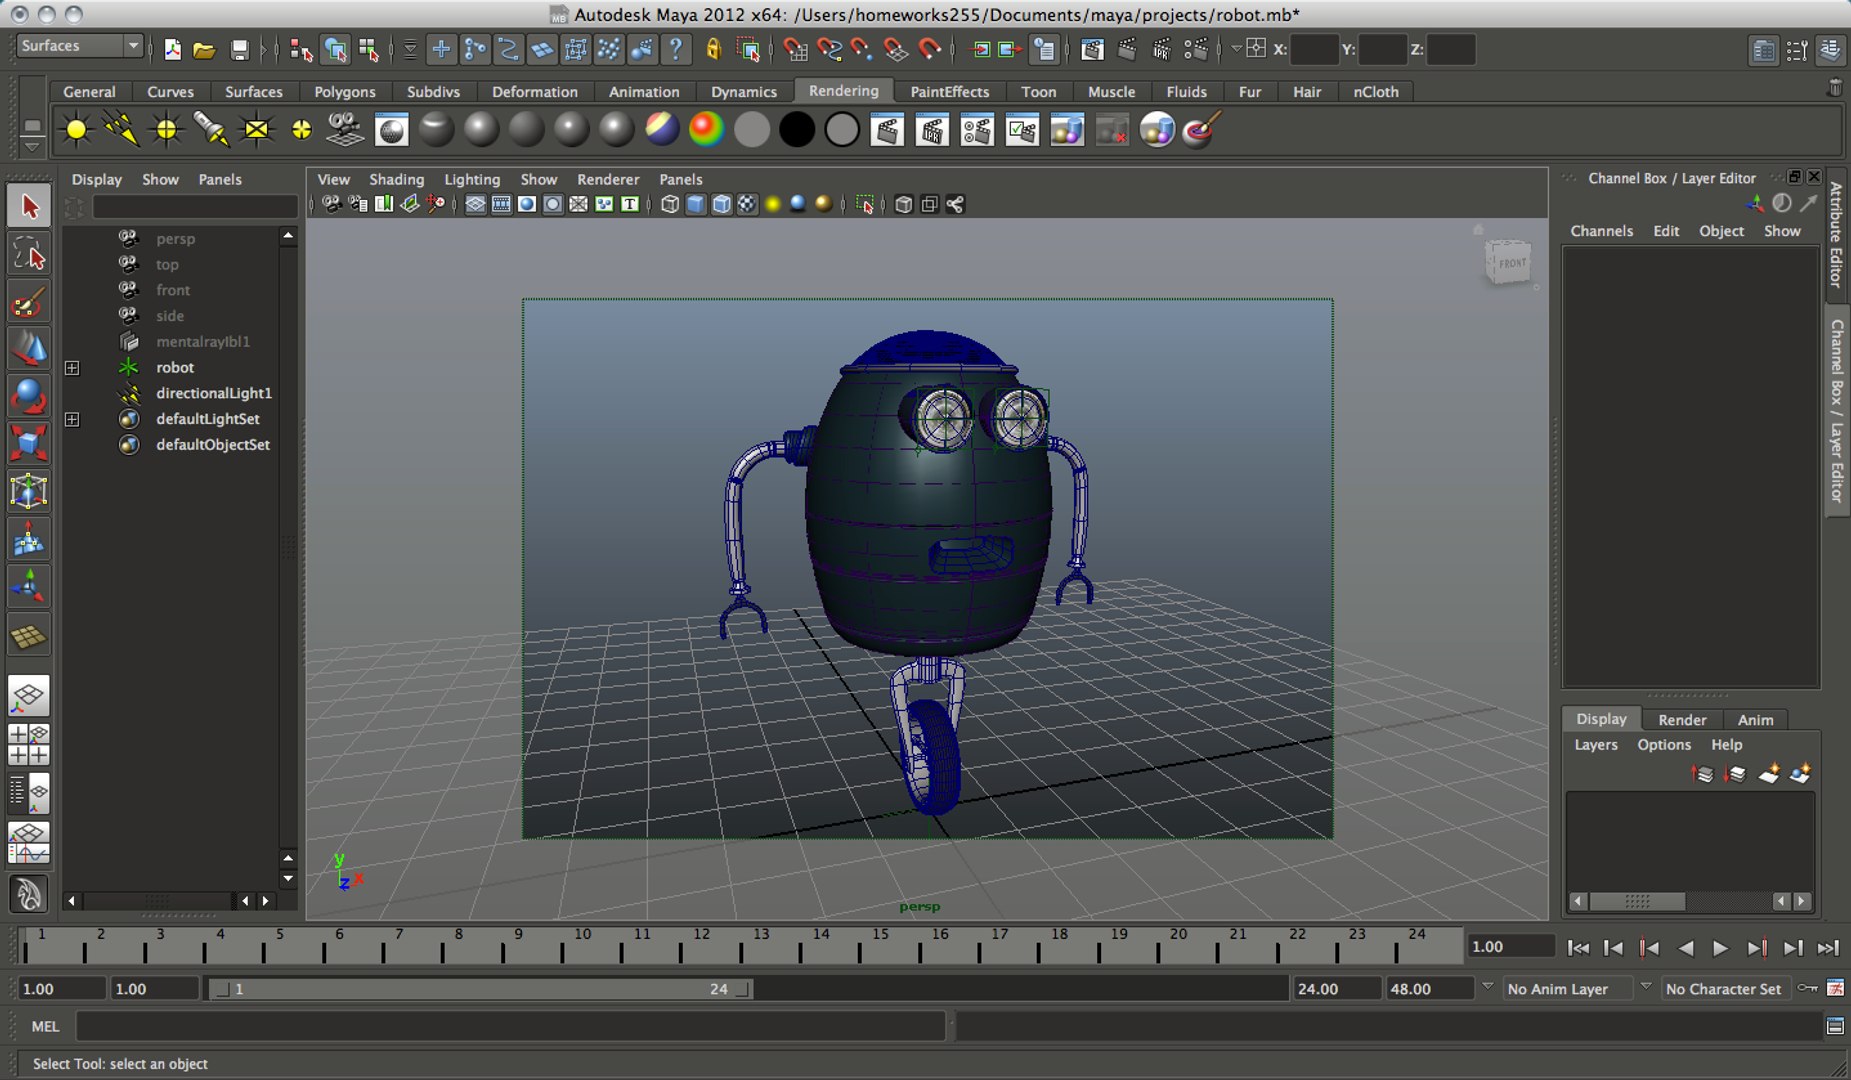This screenshot has width=1851, height=1080.
Task: Choose the Paint Selection tool
Action: coord(29,302)
